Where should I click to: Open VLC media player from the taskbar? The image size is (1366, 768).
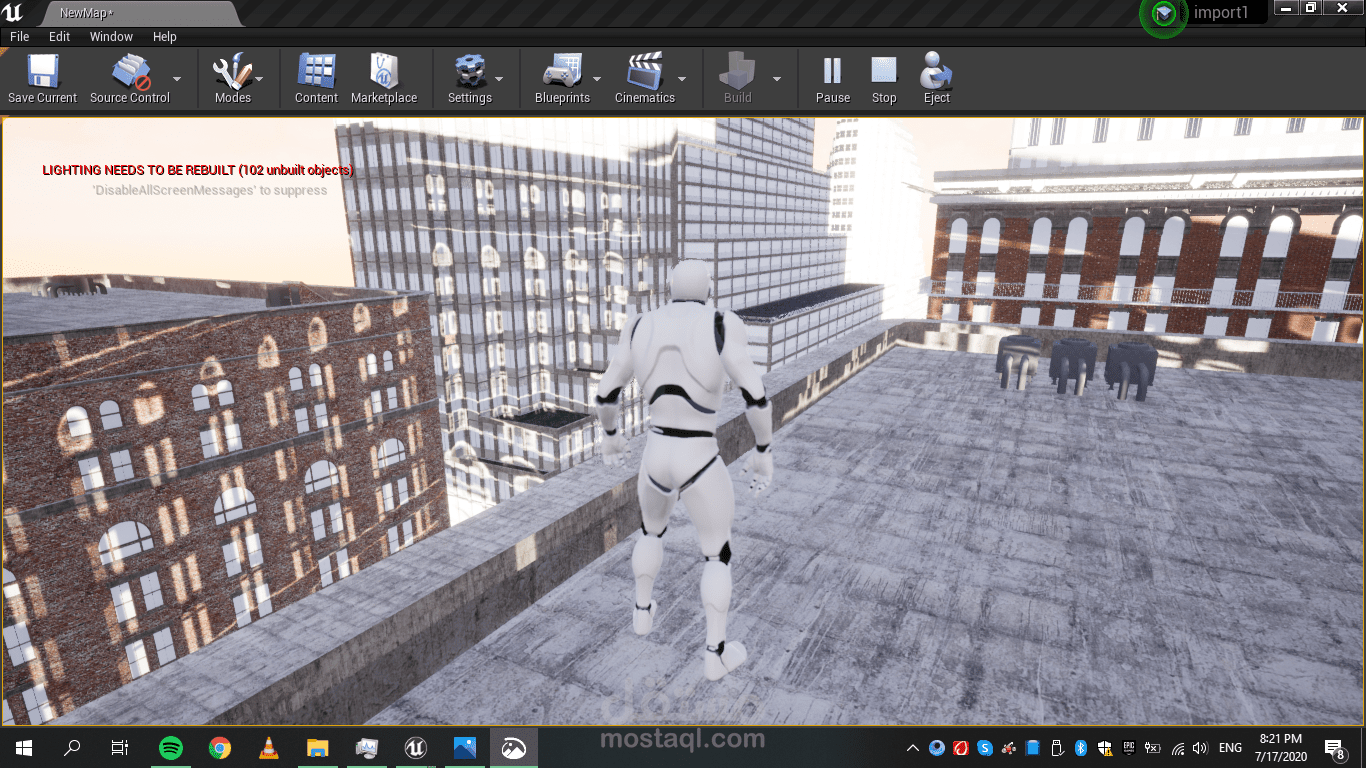[x=269, y=747]
